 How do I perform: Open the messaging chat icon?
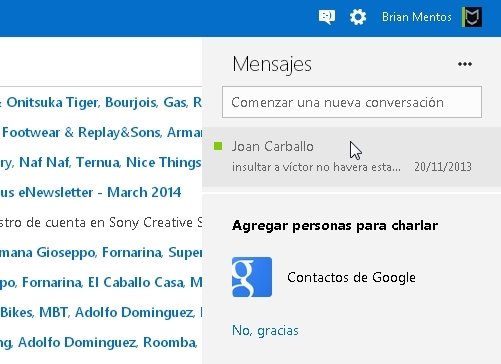(327, 16)
